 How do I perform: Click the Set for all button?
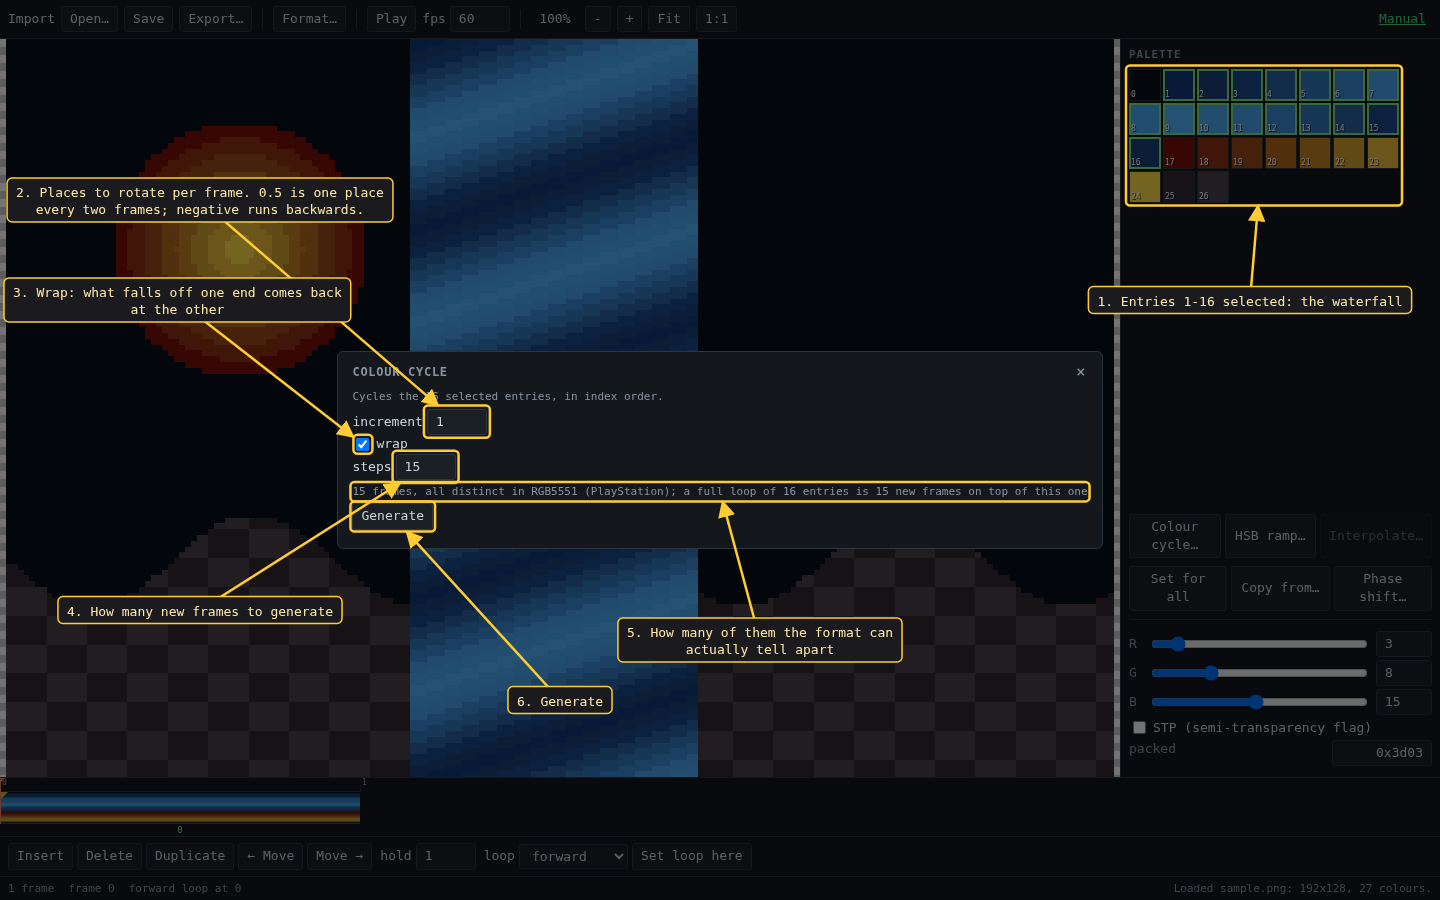[x=1178, y=588]
